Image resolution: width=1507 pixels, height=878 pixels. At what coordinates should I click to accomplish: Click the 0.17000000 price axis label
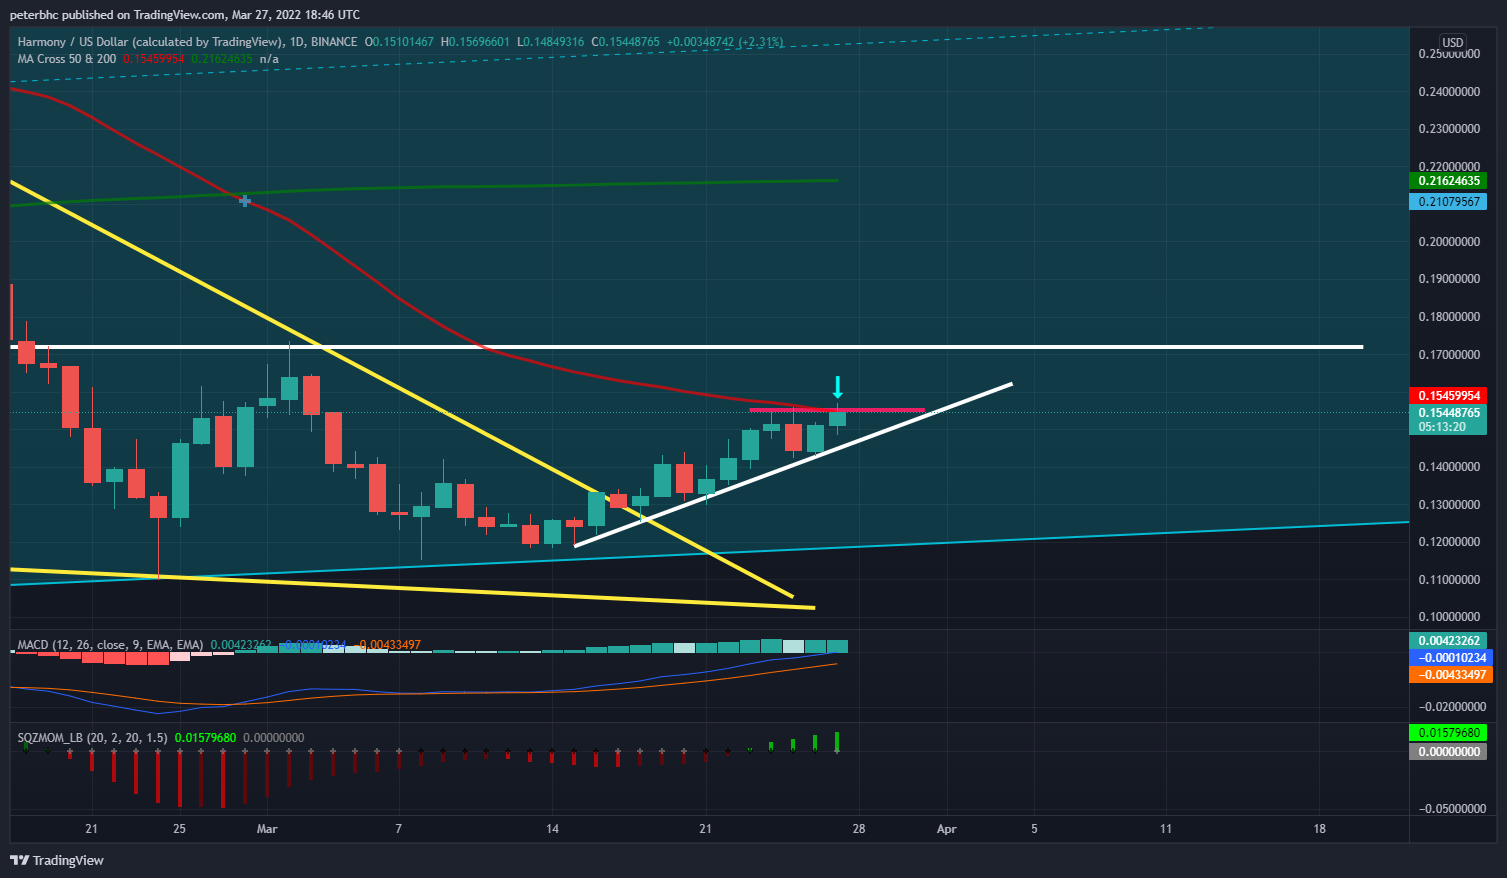1449,354
